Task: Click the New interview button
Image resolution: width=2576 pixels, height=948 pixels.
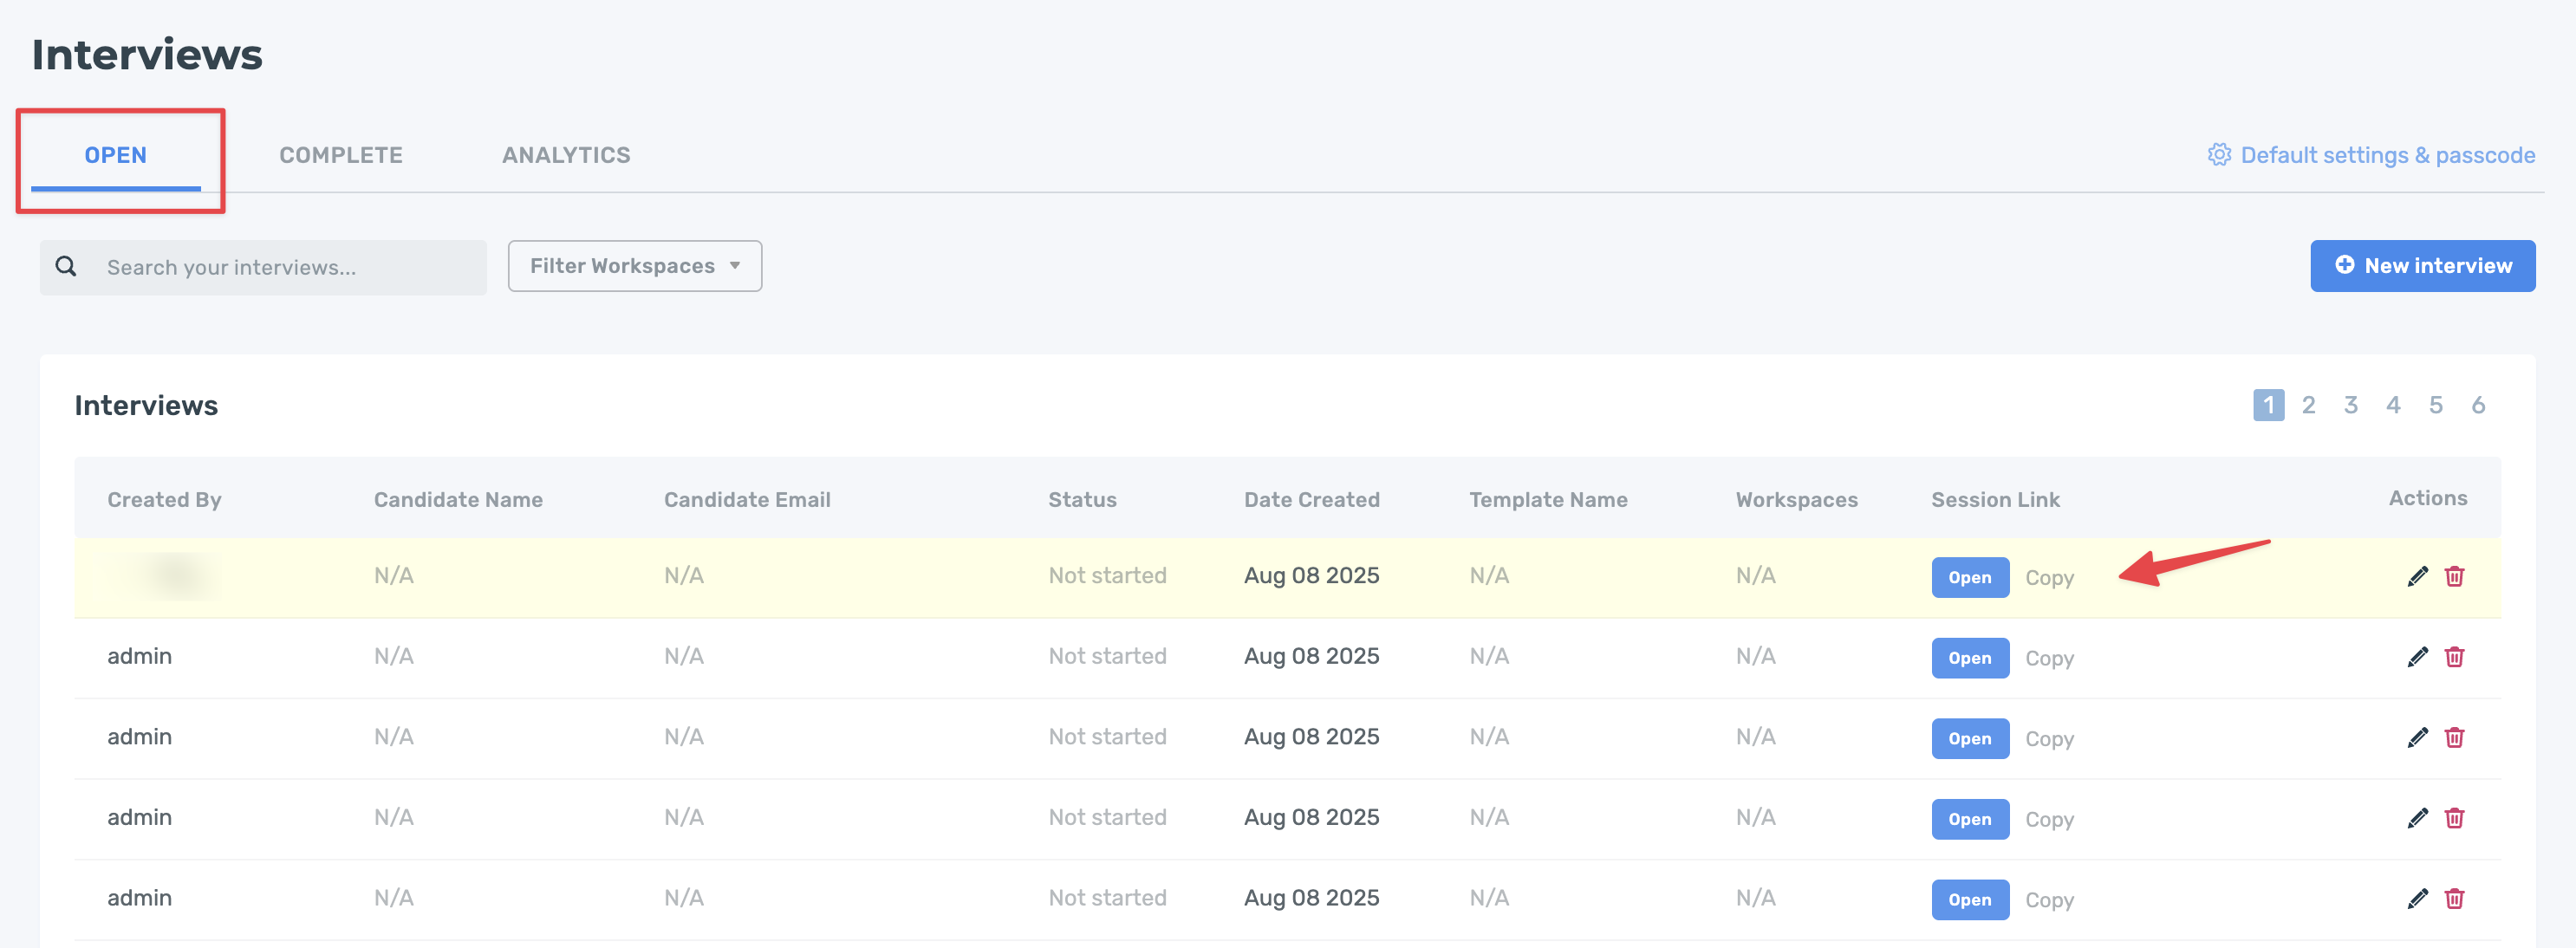Action: (2422, 266)
